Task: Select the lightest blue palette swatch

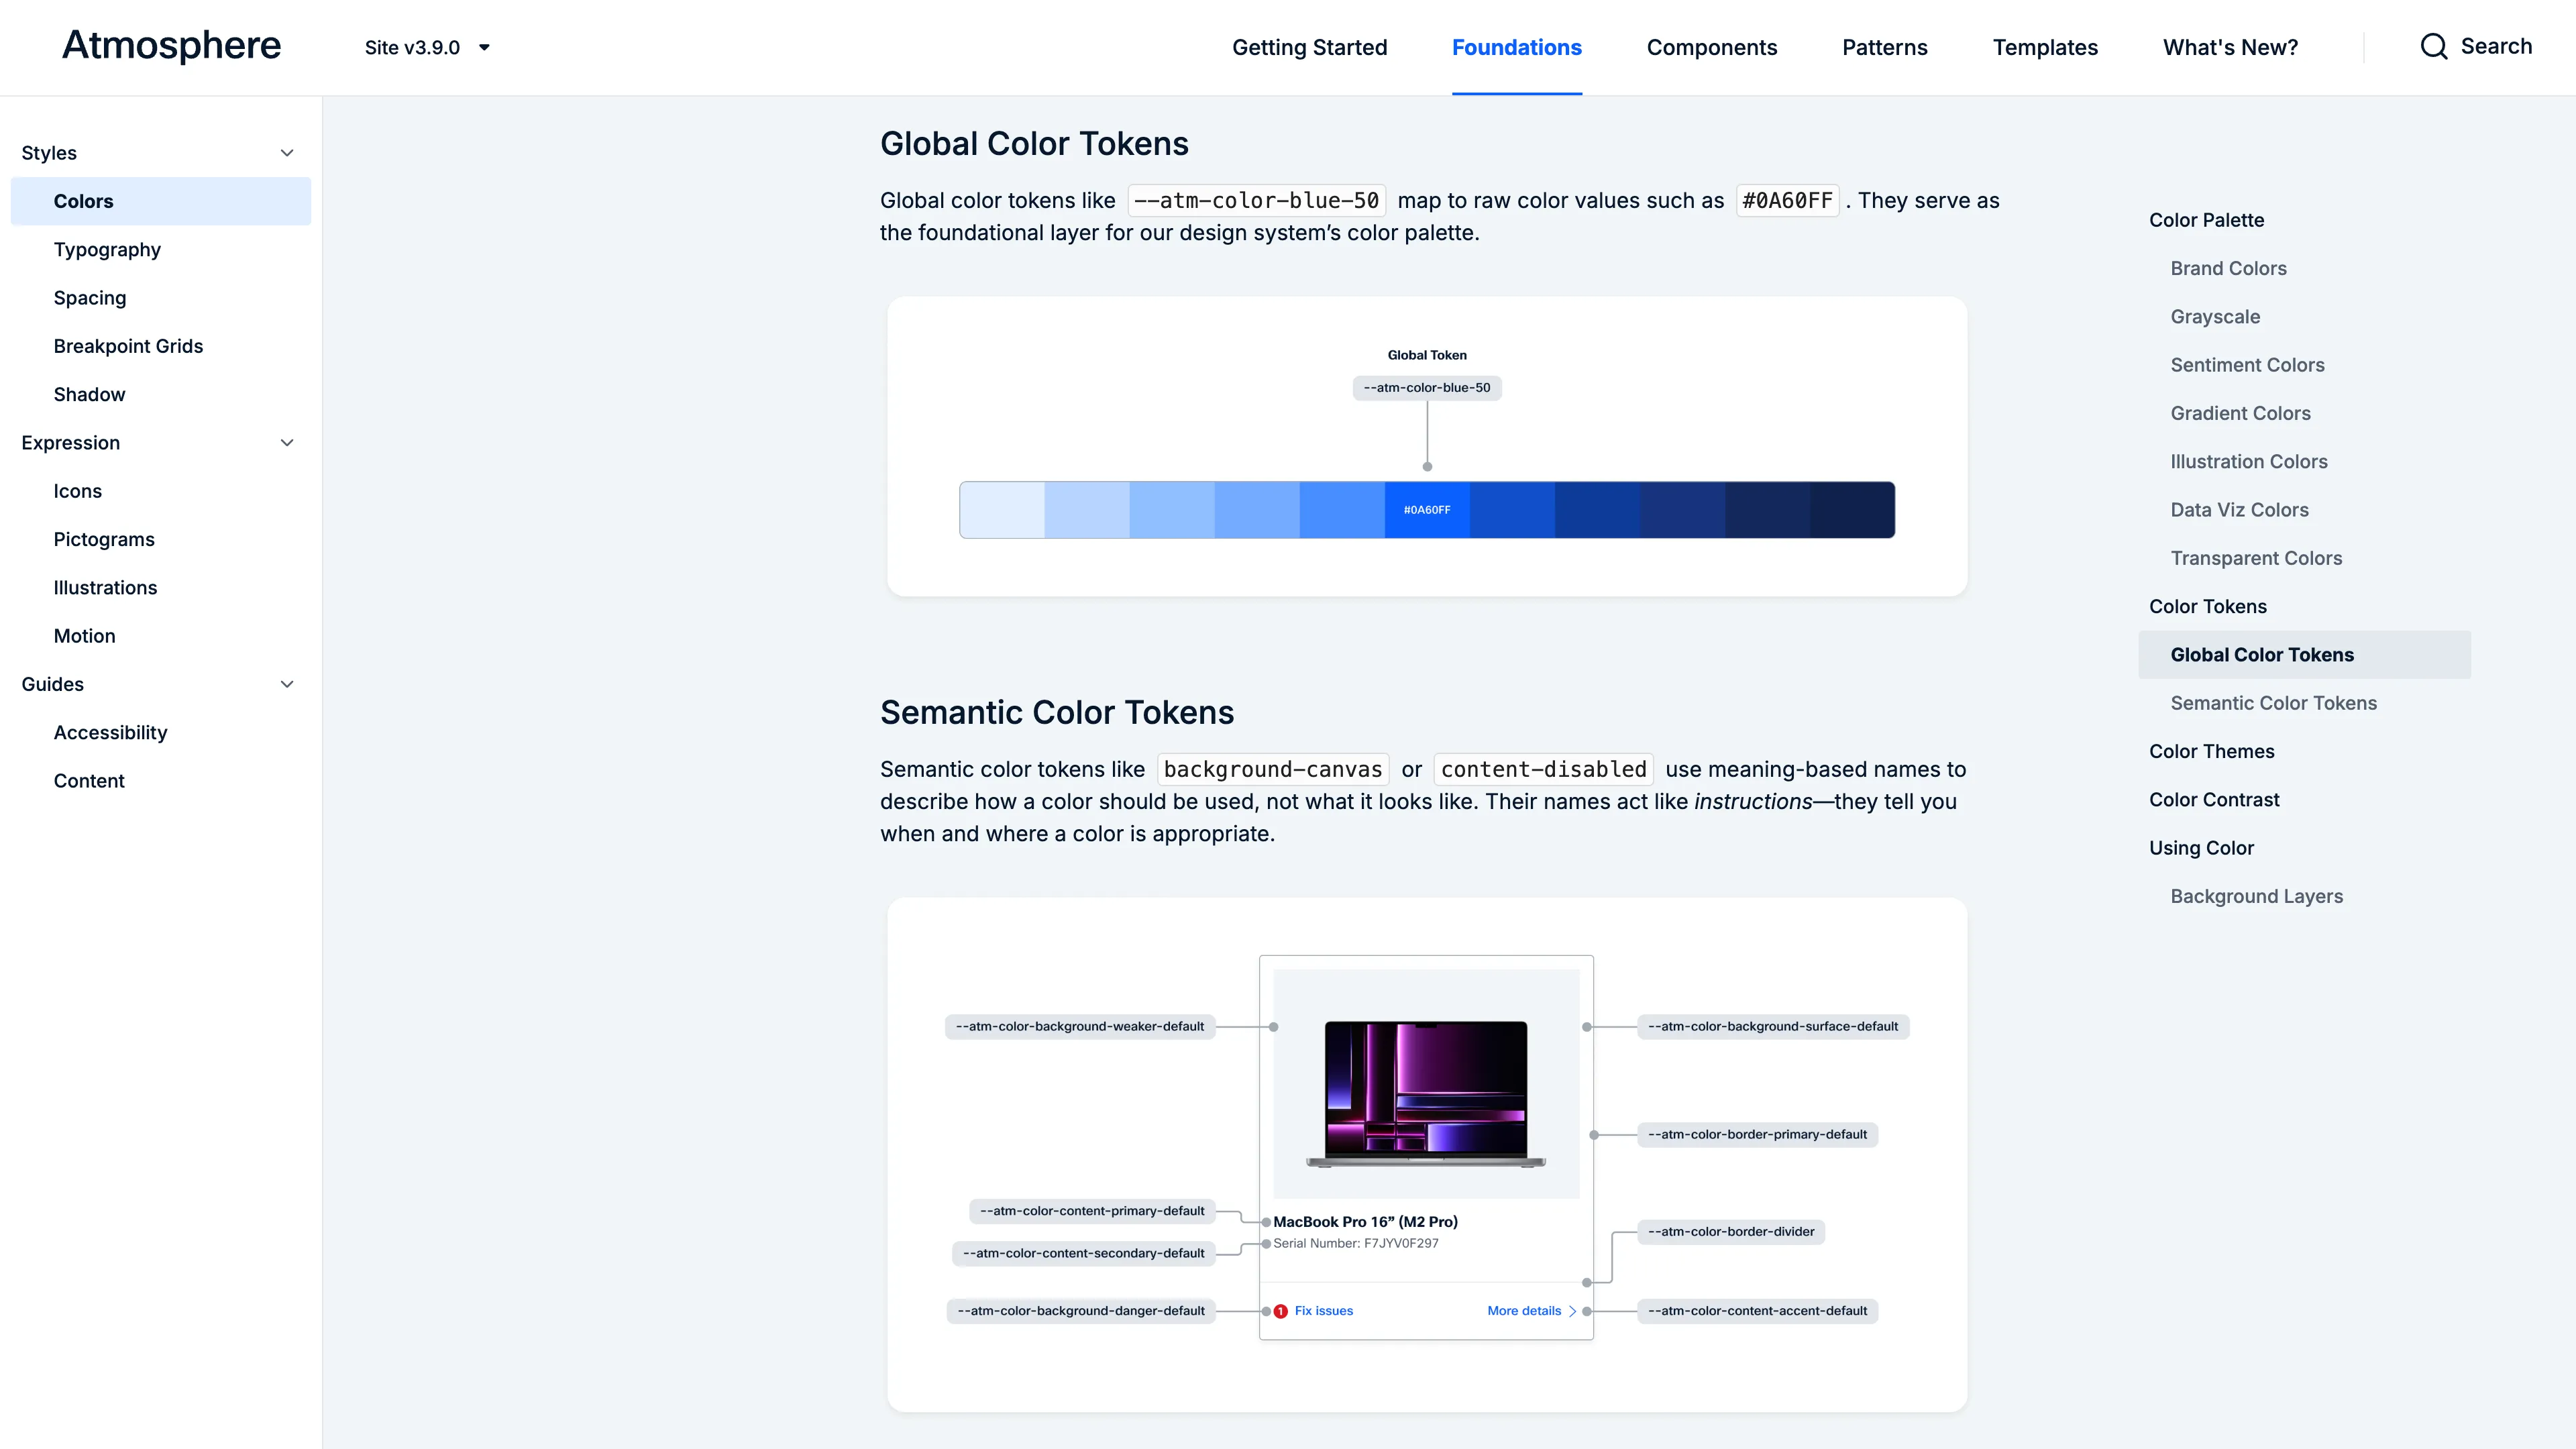Action: [1002, 510]
